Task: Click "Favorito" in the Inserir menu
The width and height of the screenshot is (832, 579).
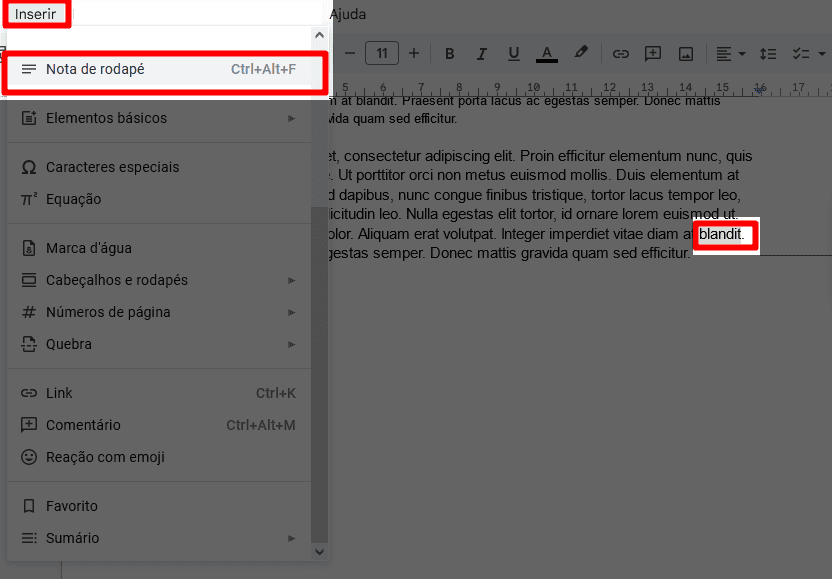Action: (x=72, y=506)
